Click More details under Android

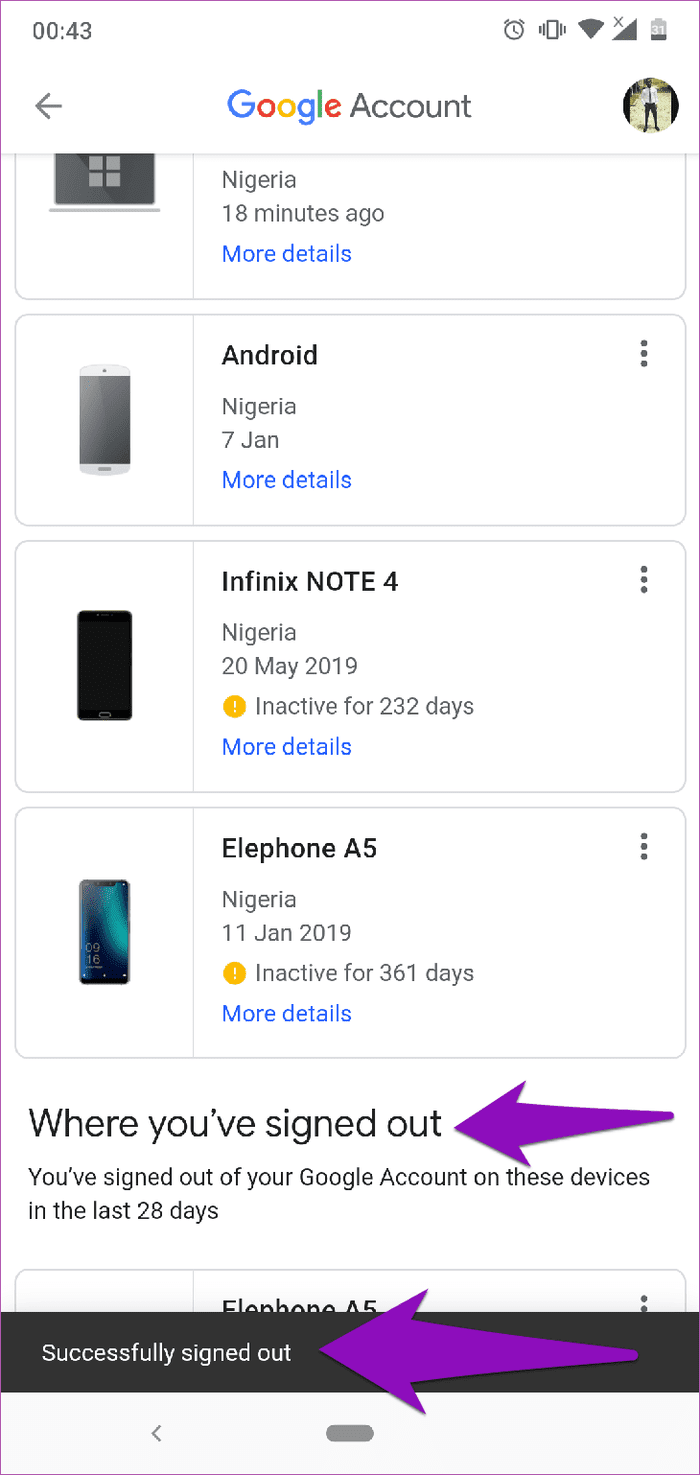287,480
